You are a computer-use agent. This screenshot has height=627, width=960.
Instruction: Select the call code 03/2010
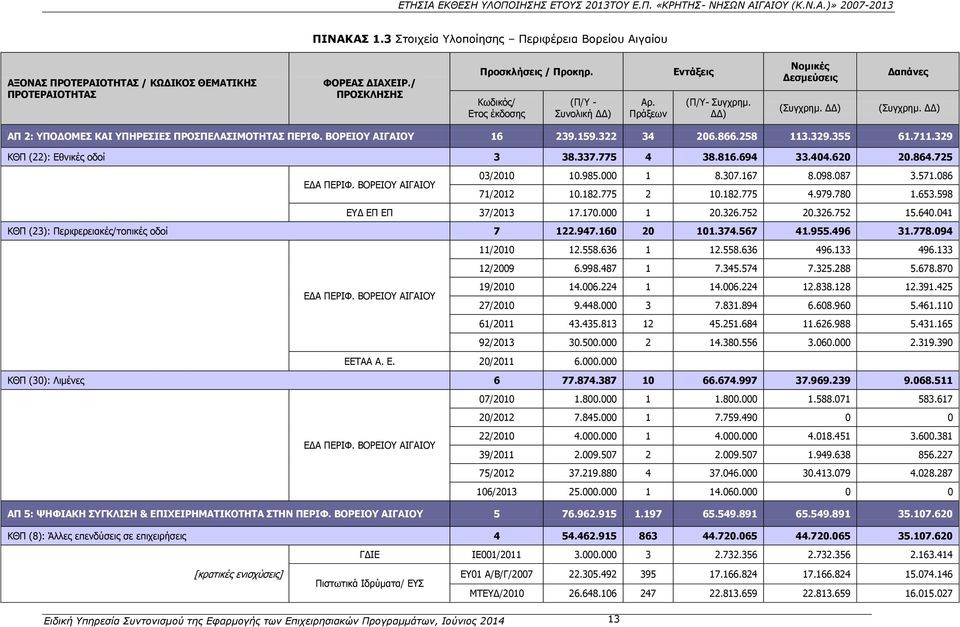[x=497, y=176]
